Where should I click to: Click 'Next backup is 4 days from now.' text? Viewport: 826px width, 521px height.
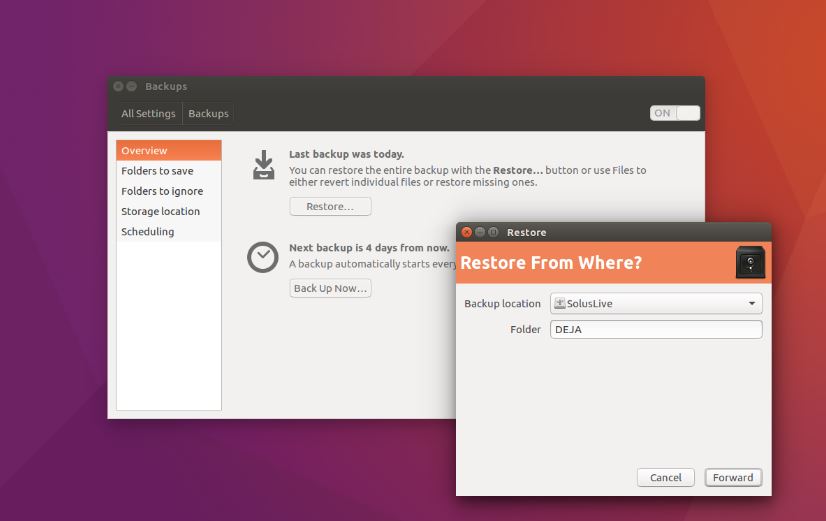pos(369,248)
